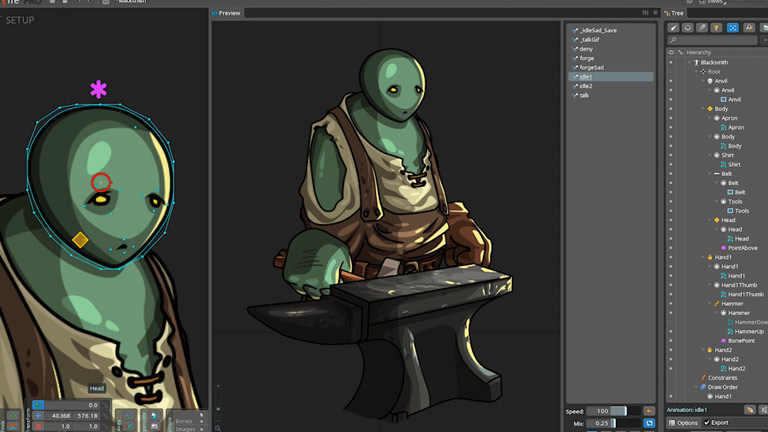This screenshot has height=432, width=768.
Task: Click the X translation field 40.368
Action: pos(60,415)
